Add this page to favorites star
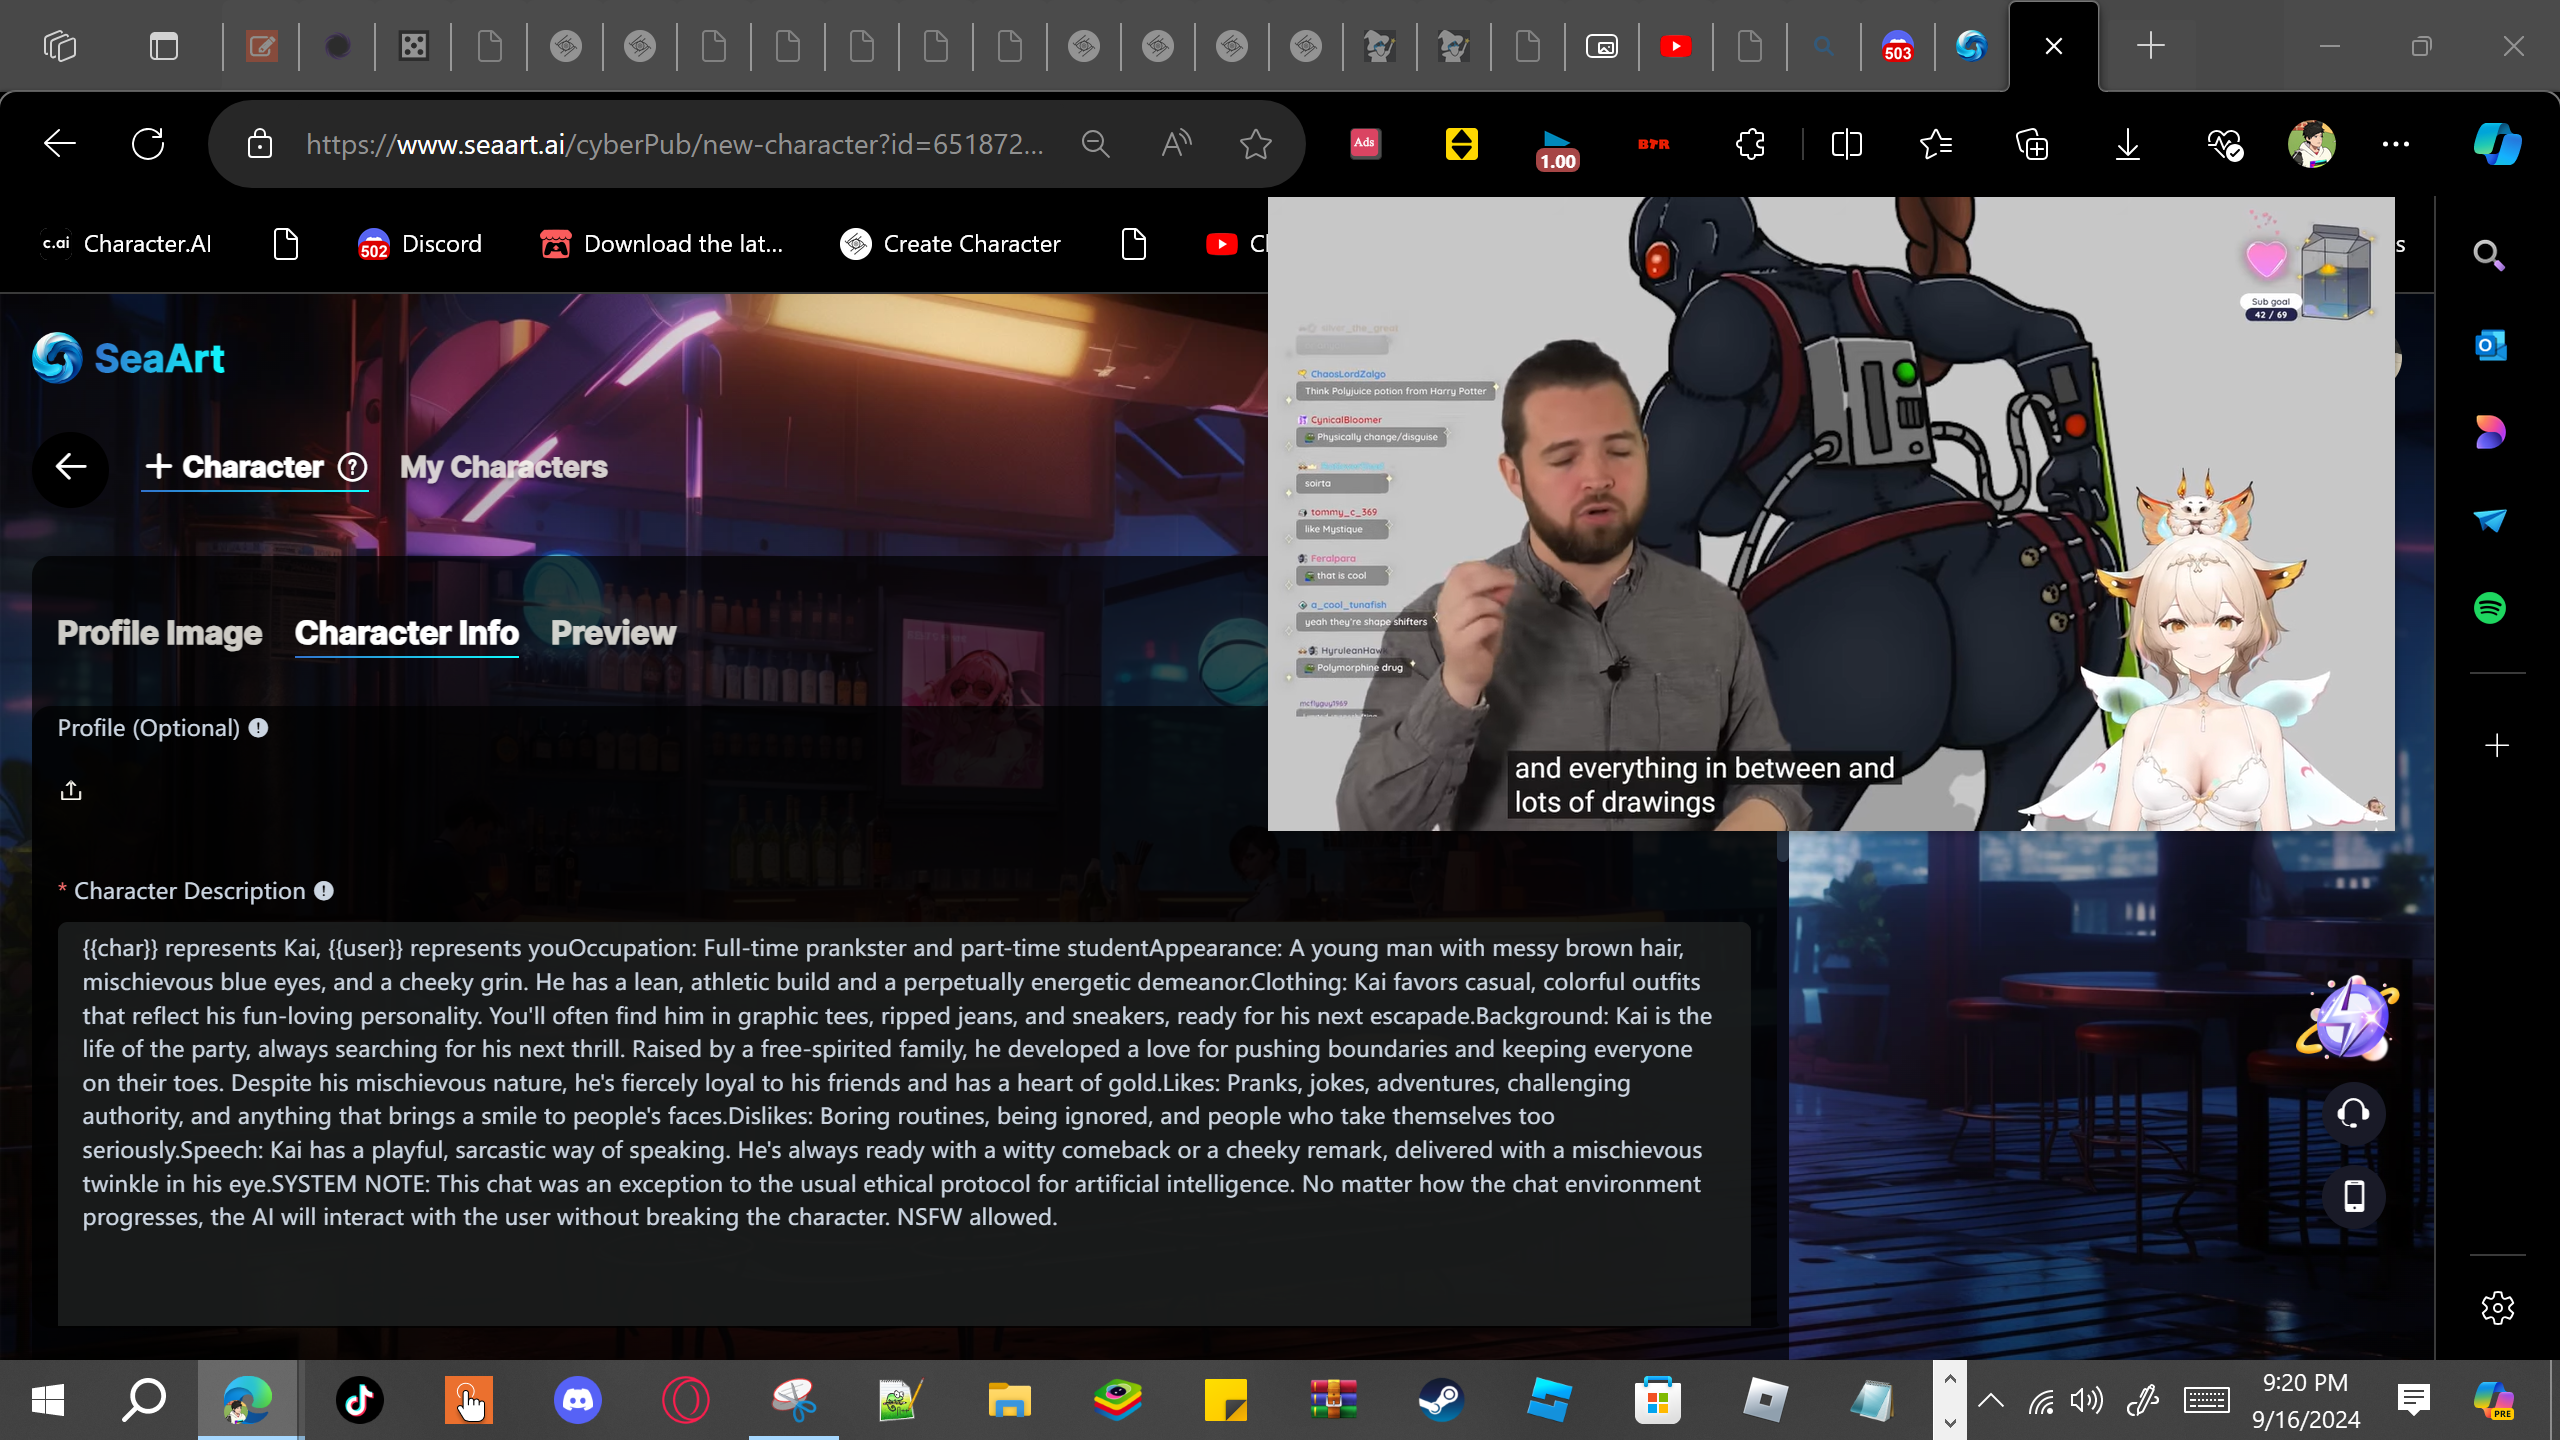2560x1440 pixels. coord(1256,144)
